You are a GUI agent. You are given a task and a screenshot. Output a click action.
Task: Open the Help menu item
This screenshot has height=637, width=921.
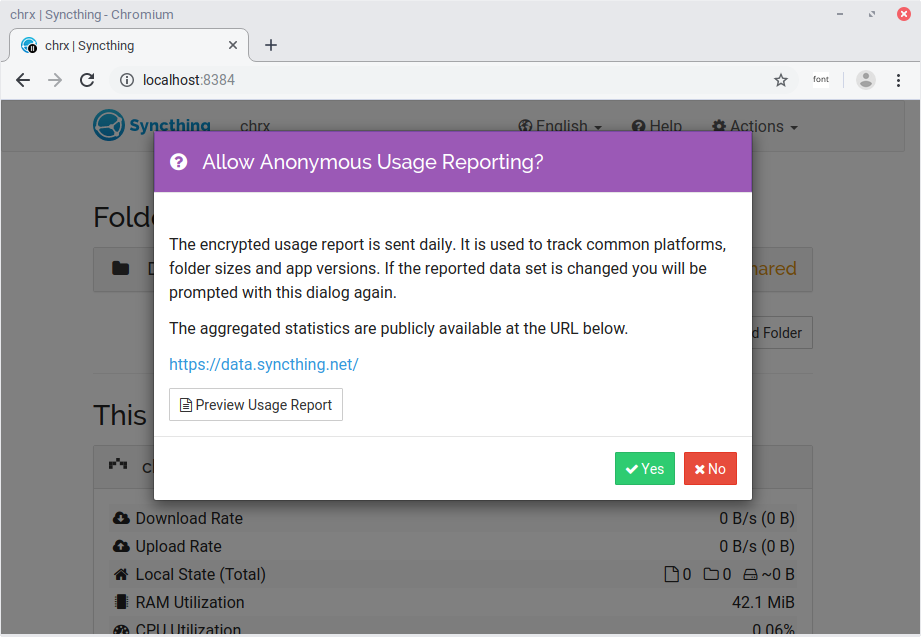coord(657,126)
